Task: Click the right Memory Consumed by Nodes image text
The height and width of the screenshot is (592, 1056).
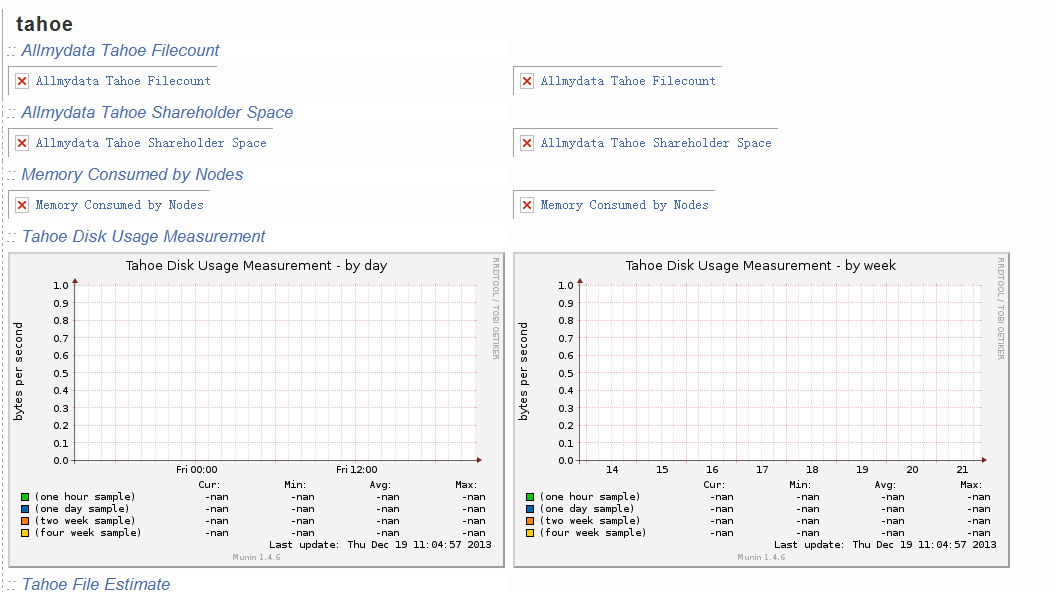Action: pyautogui.click(x=624, y=205)
